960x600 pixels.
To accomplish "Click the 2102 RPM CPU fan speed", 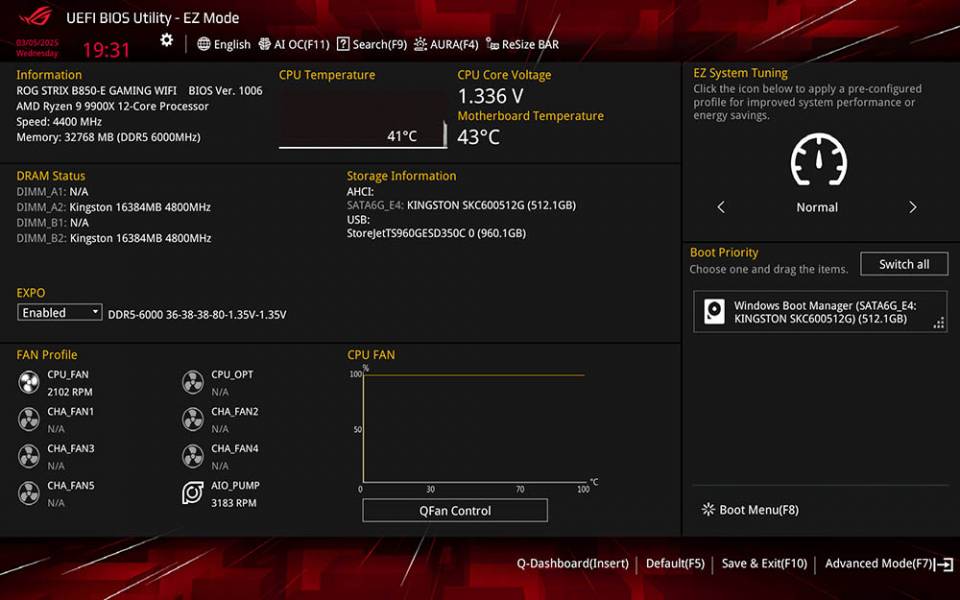I will (x=70, y=392).
